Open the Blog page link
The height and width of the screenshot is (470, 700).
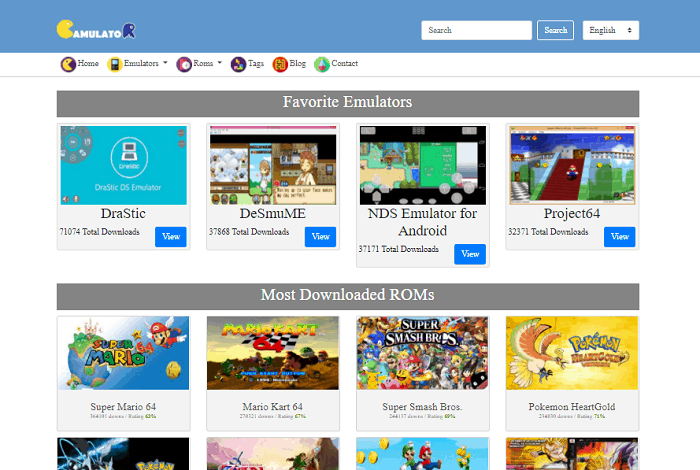coord(298,63)
